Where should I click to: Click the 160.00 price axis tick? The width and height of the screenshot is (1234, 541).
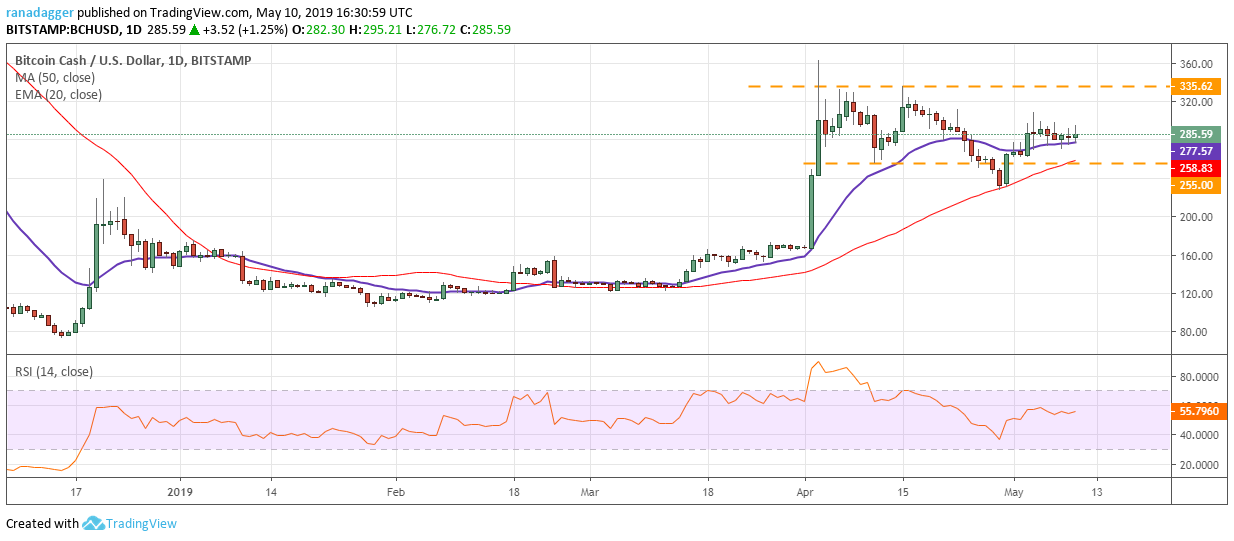click(x=1197, y=255)
